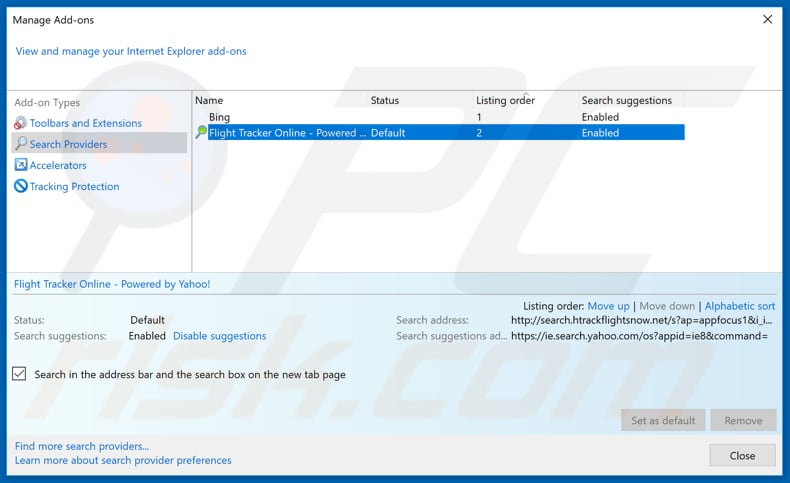Close the Manage Add-ons window with X
790x483 pixels.
[767, 20]
